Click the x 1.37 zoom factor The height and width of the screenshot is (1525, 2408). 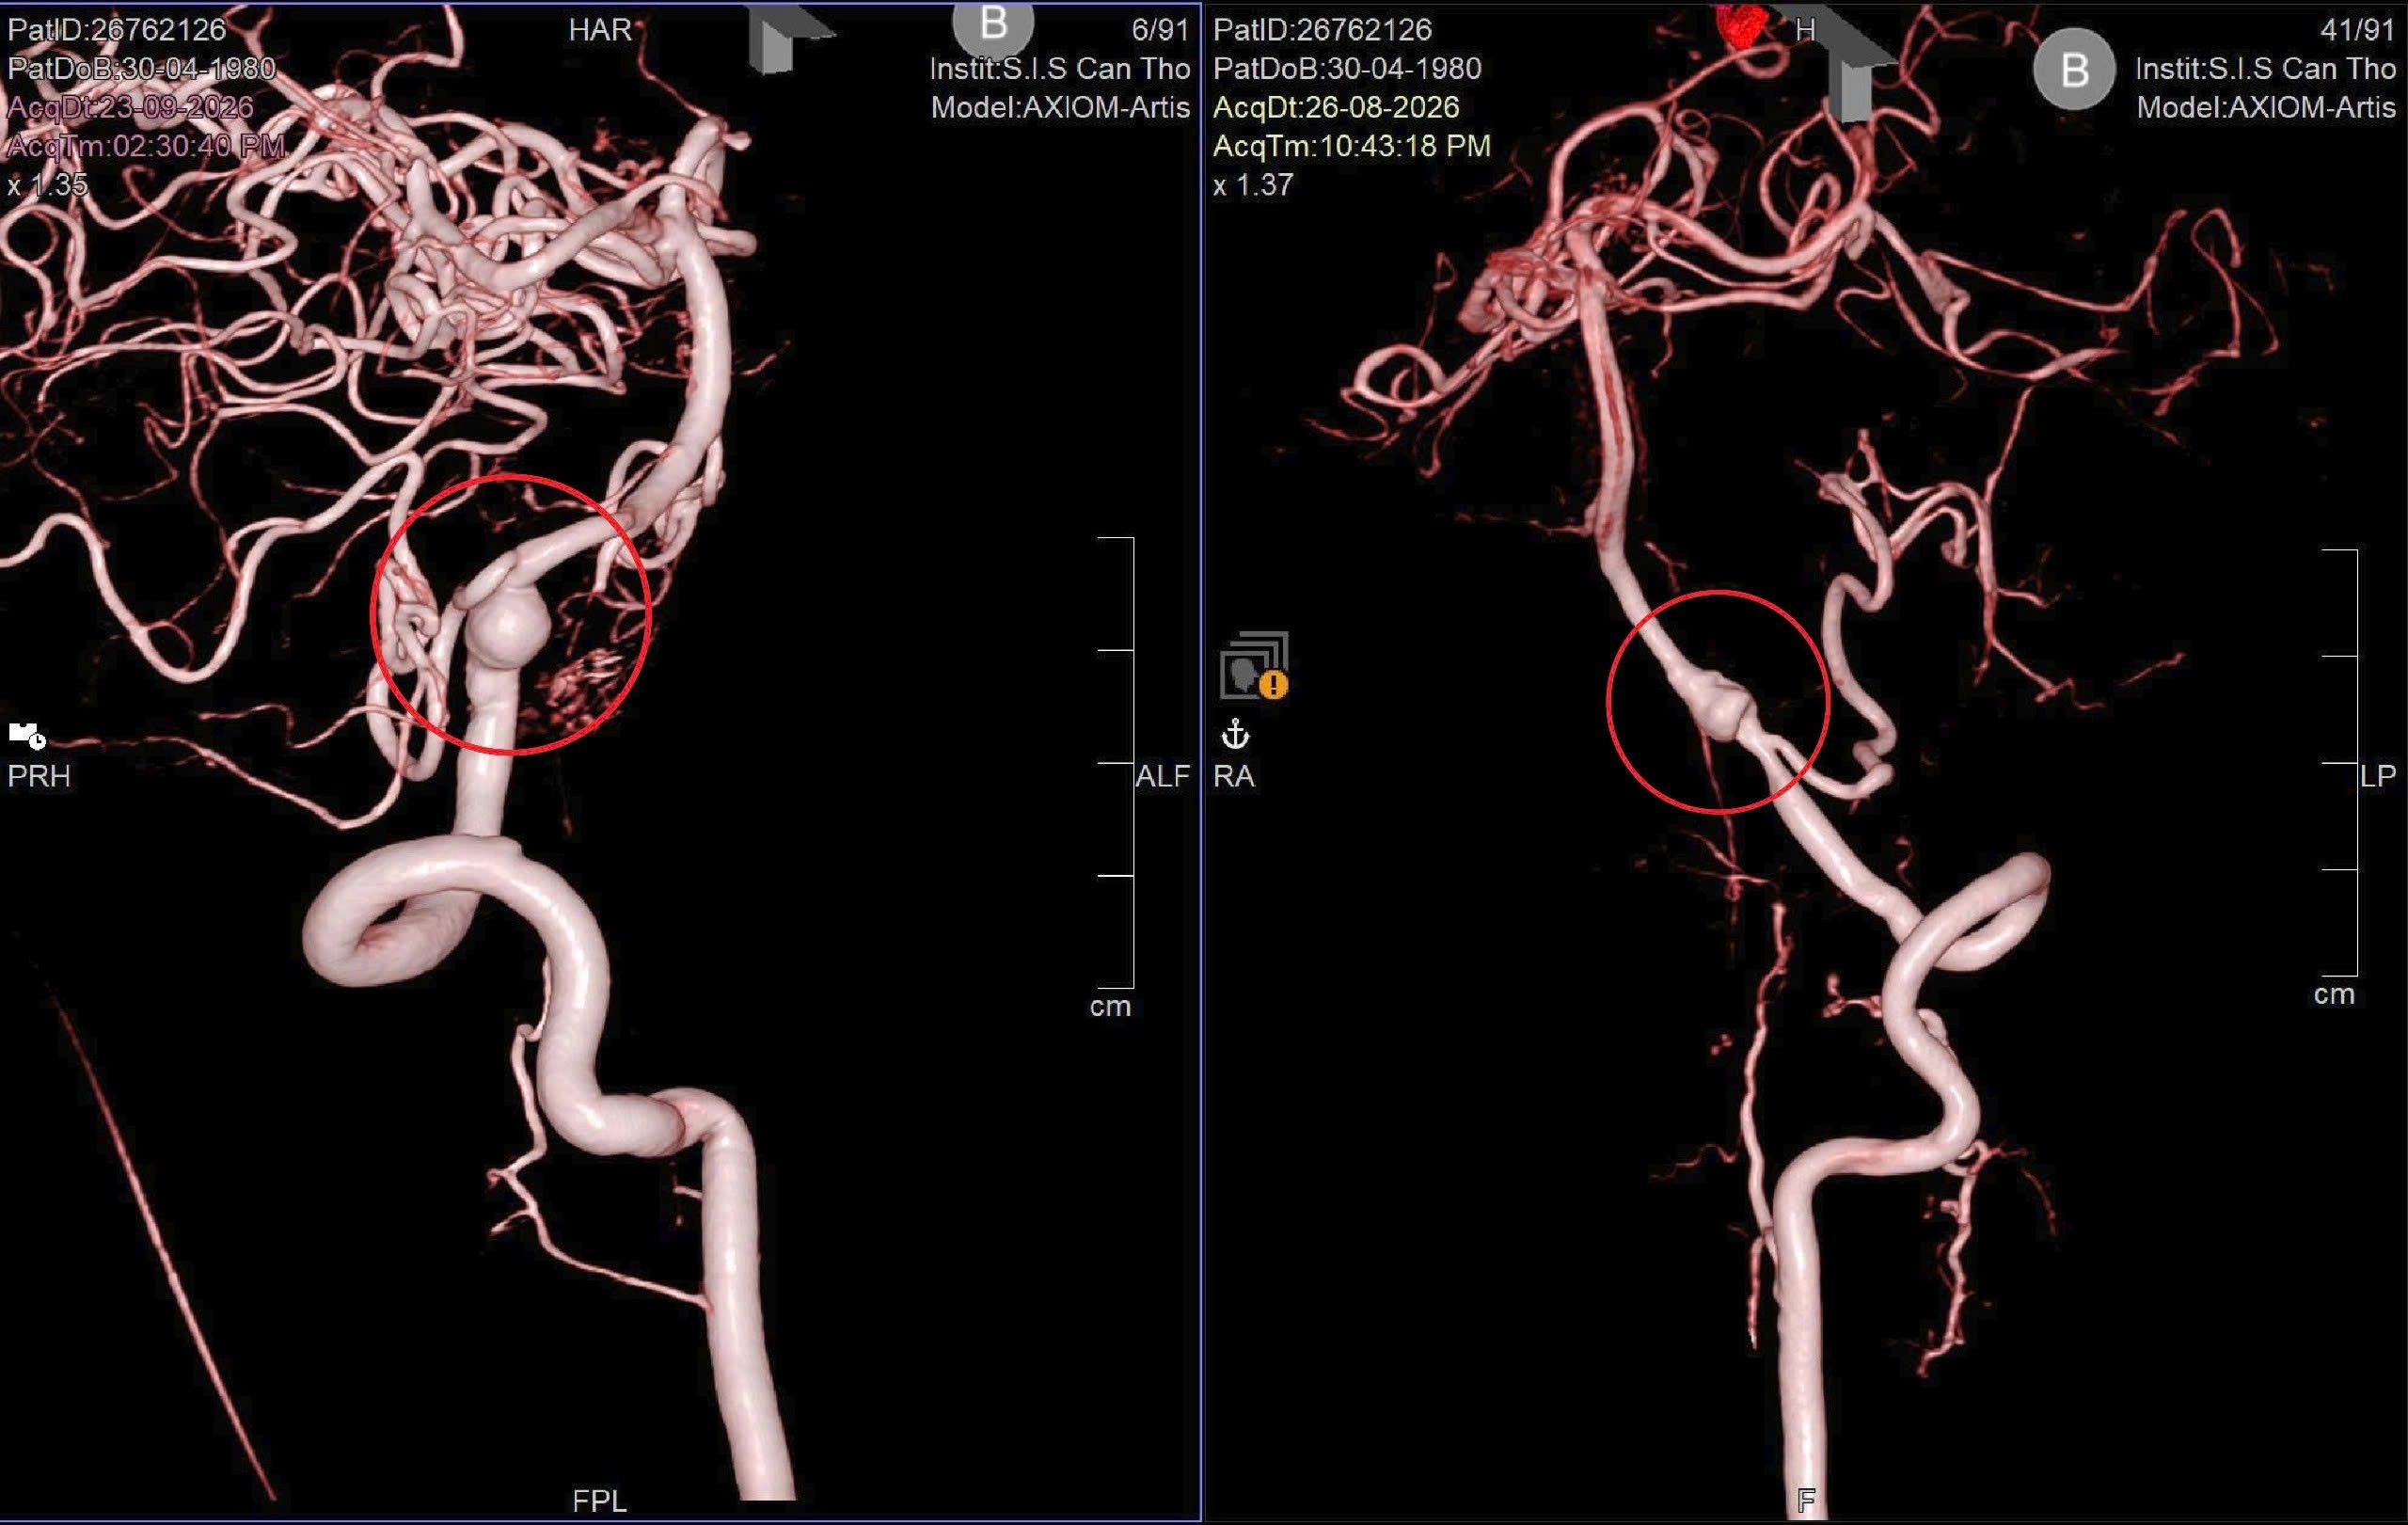click(1253, 185)
